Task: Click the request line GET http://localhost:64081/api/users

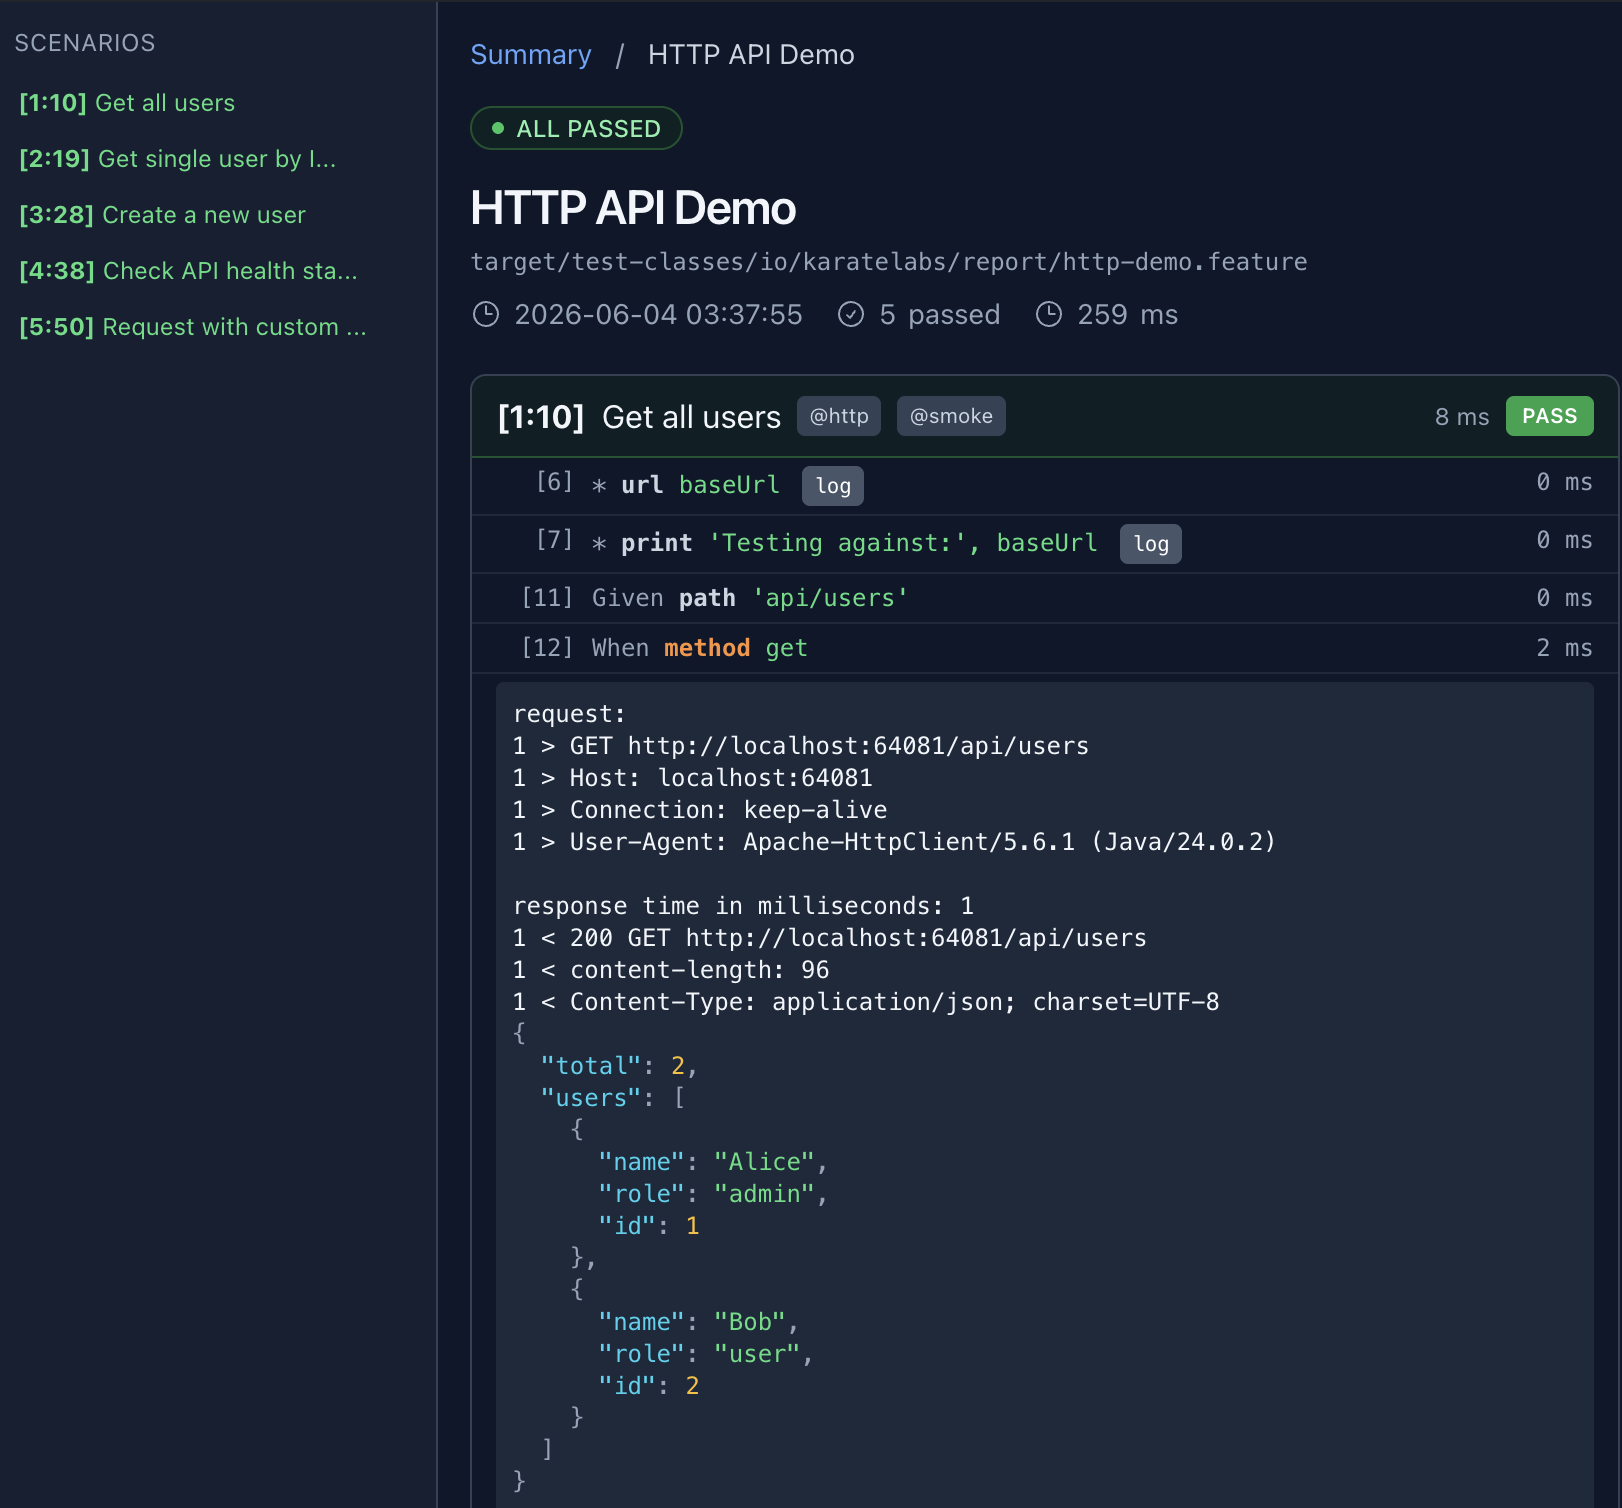Action: point(801,746)
